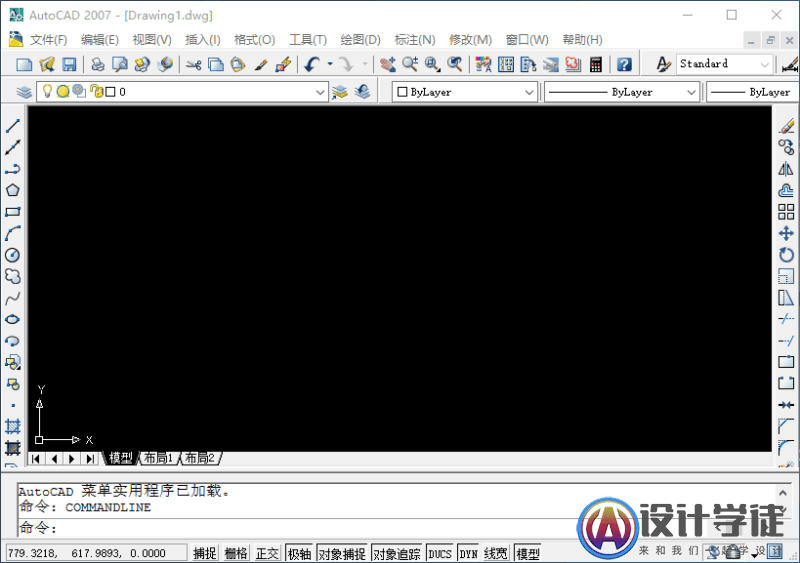Image resolution: width=800 pixels, height=563 pixels.
Task: Select the Rectangle draw tool
Action: tap(13, 212)
